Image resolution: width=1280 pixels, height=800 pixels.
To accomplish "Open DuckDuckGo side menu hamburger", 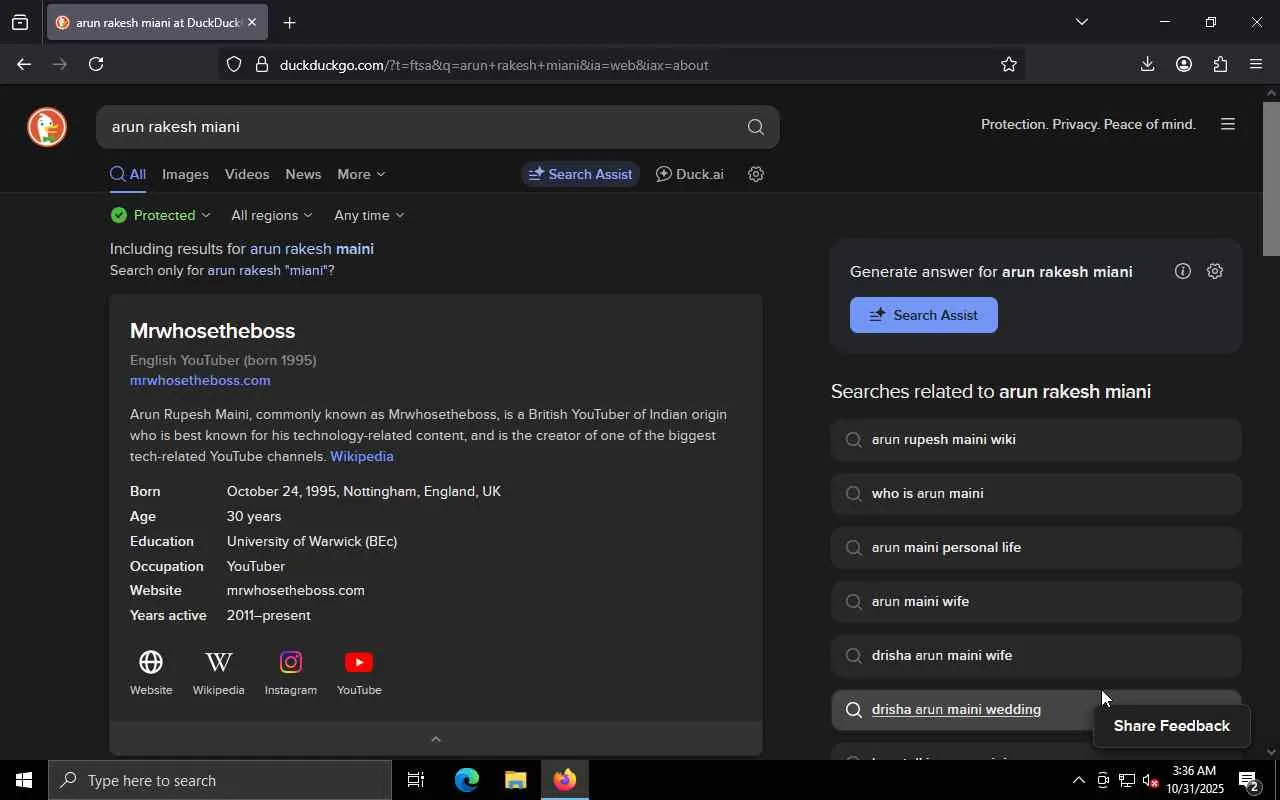I will 1228,125.
